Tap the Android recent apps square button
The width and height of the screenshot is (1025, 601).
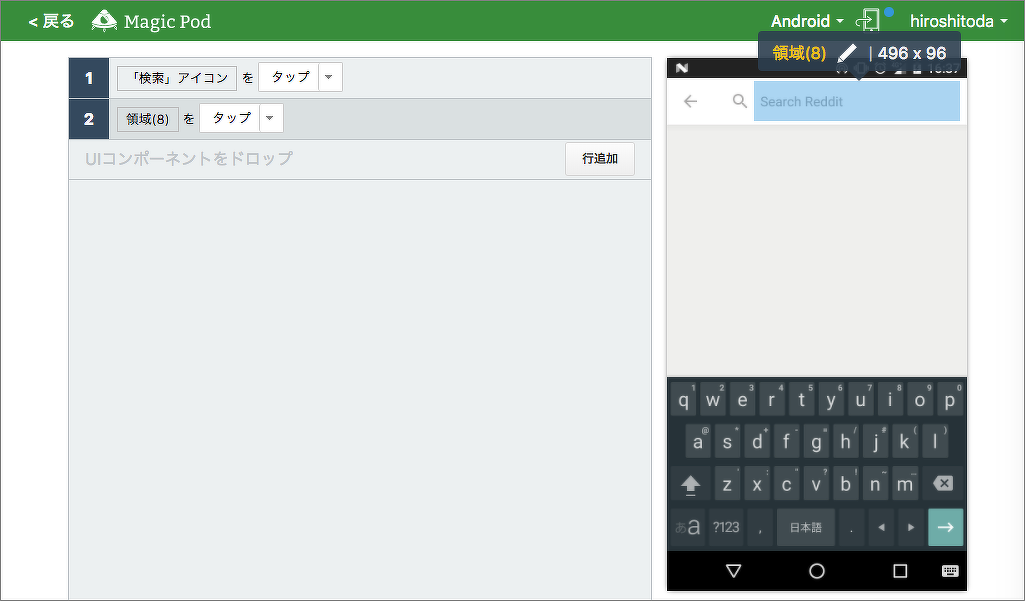tap(900, 571)
